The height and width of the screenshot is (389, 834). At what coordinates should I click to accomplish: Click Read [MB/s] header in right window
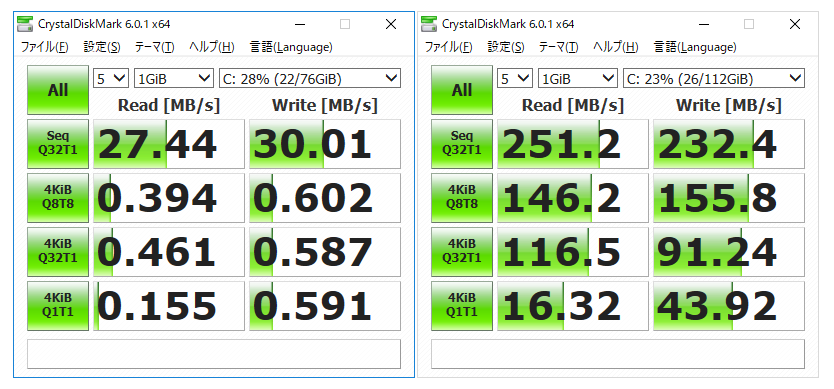(573, 105)
